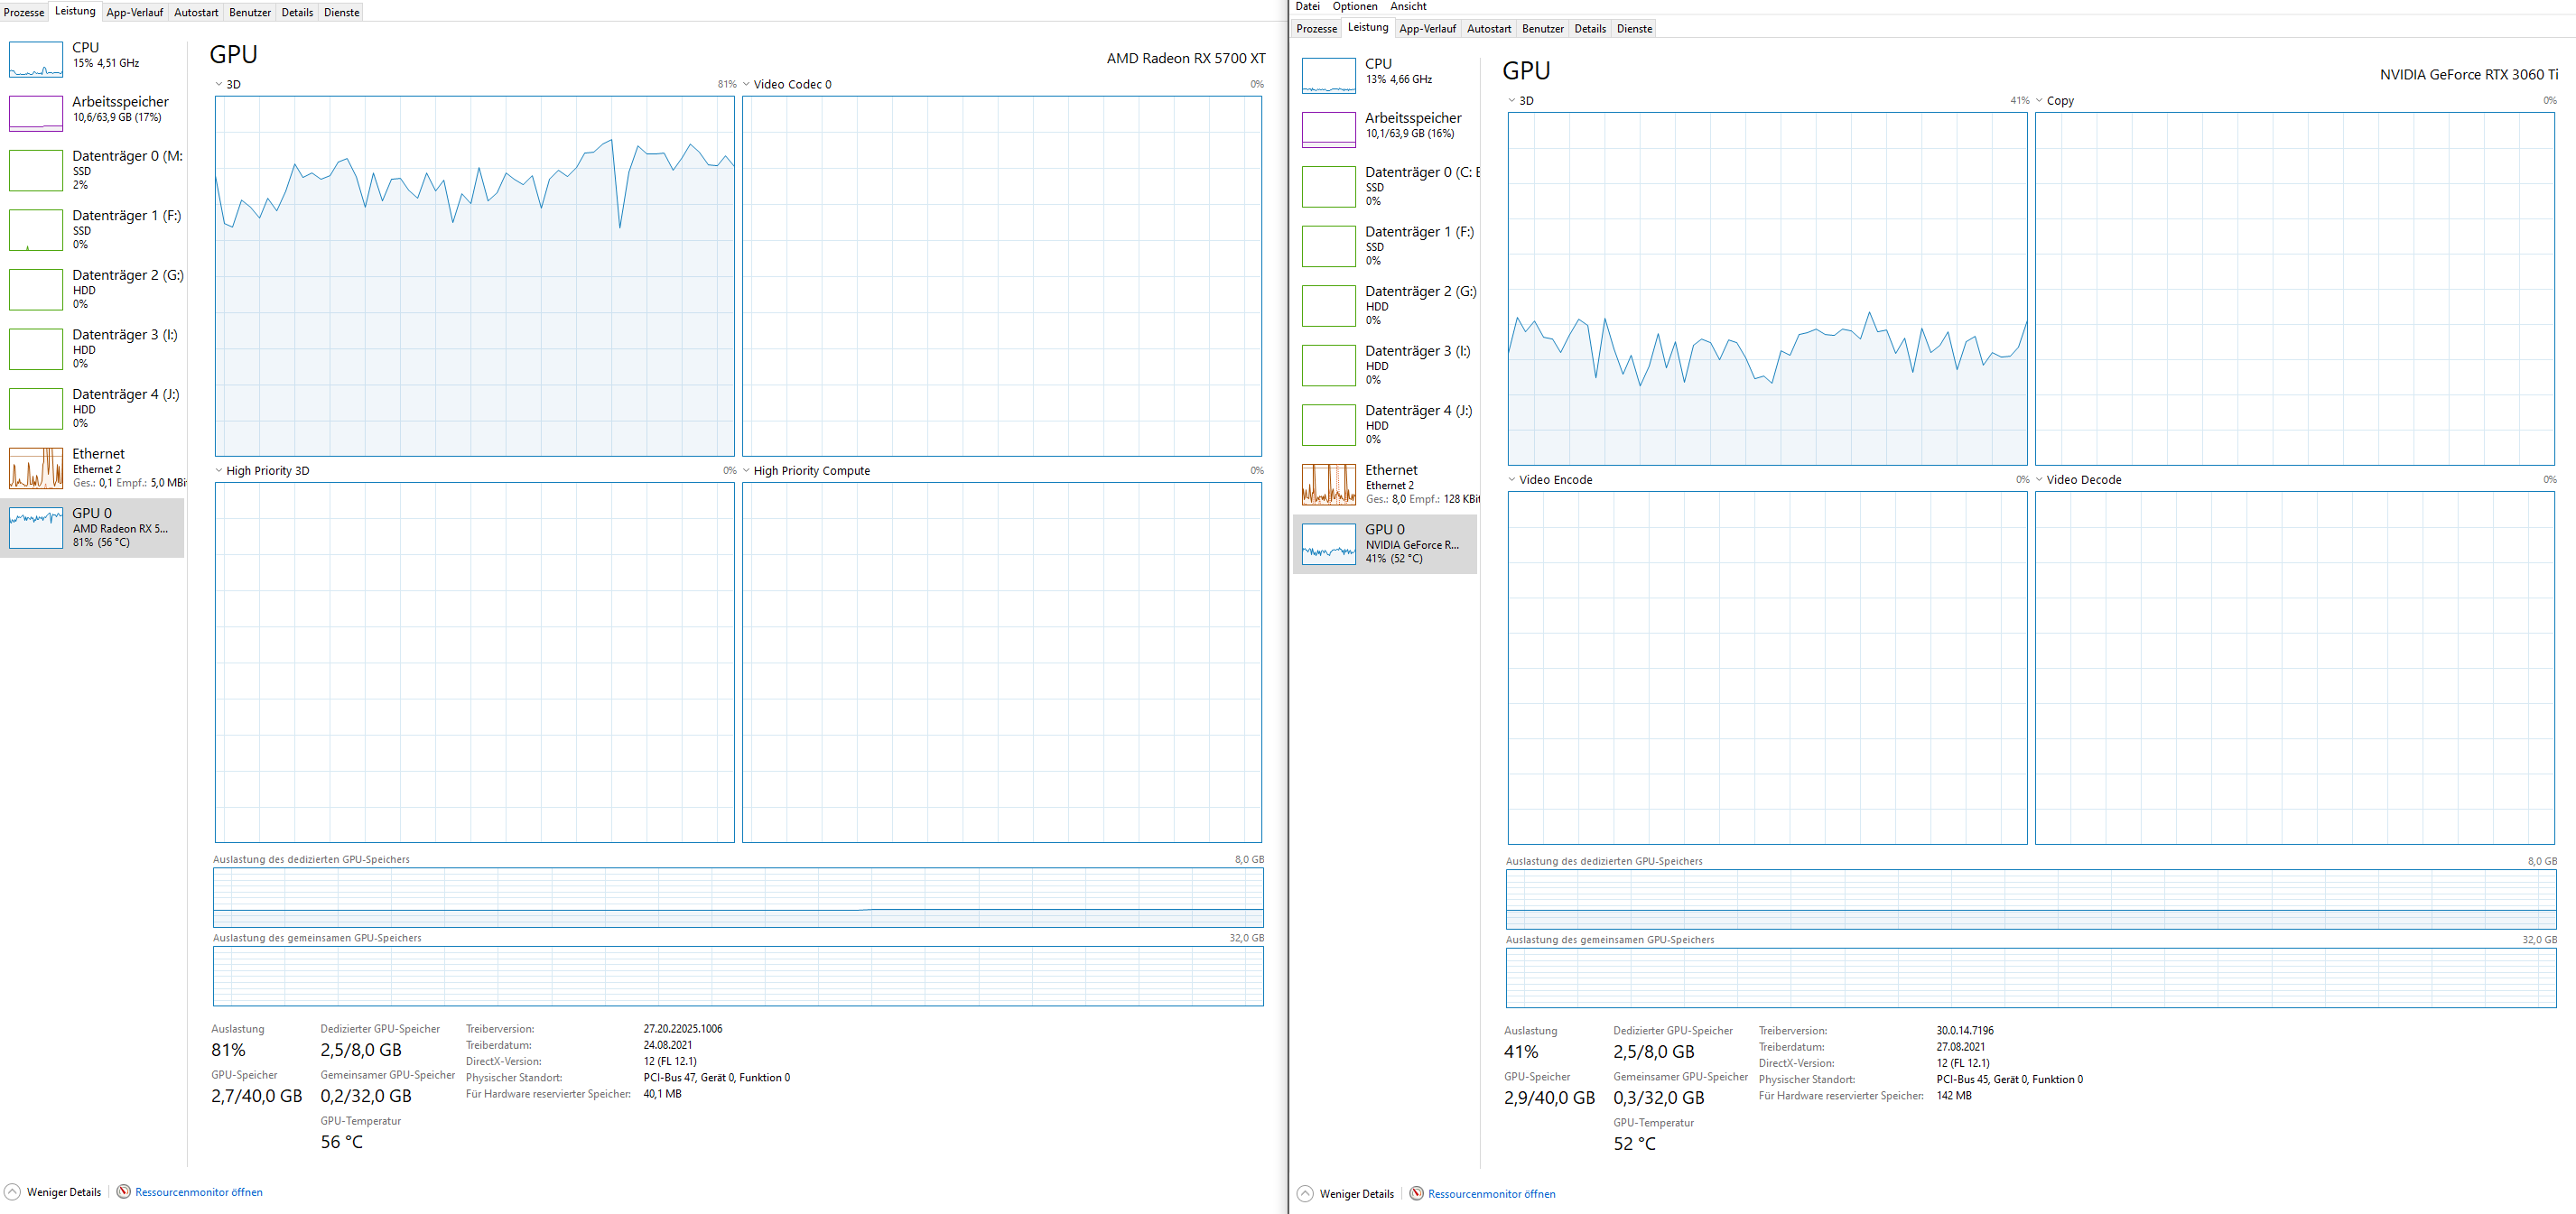
Task: Switch to Autostart tab in right window
Action: 1488,29
